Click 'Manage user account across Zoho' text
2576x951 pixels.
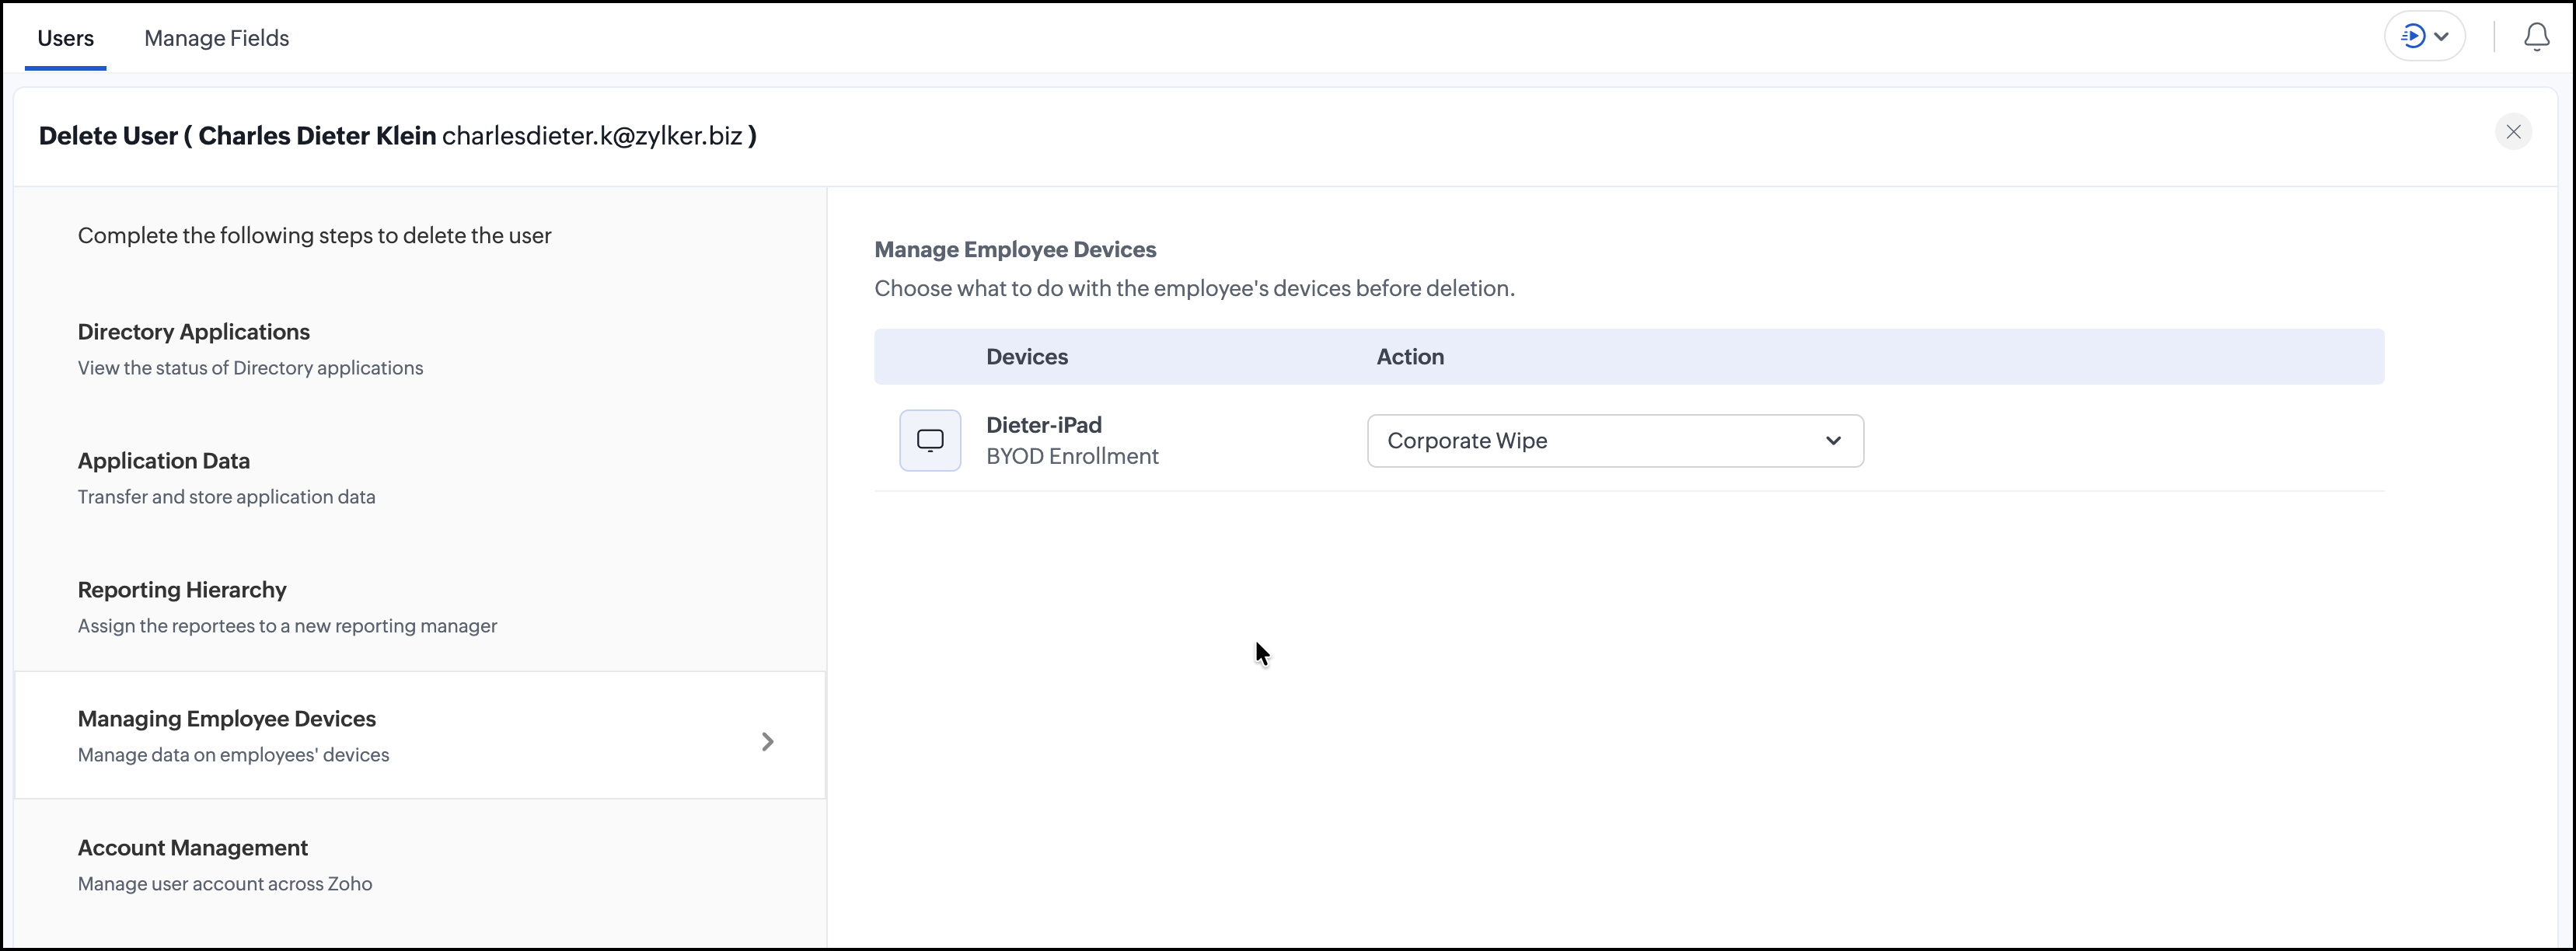point(225,884)
